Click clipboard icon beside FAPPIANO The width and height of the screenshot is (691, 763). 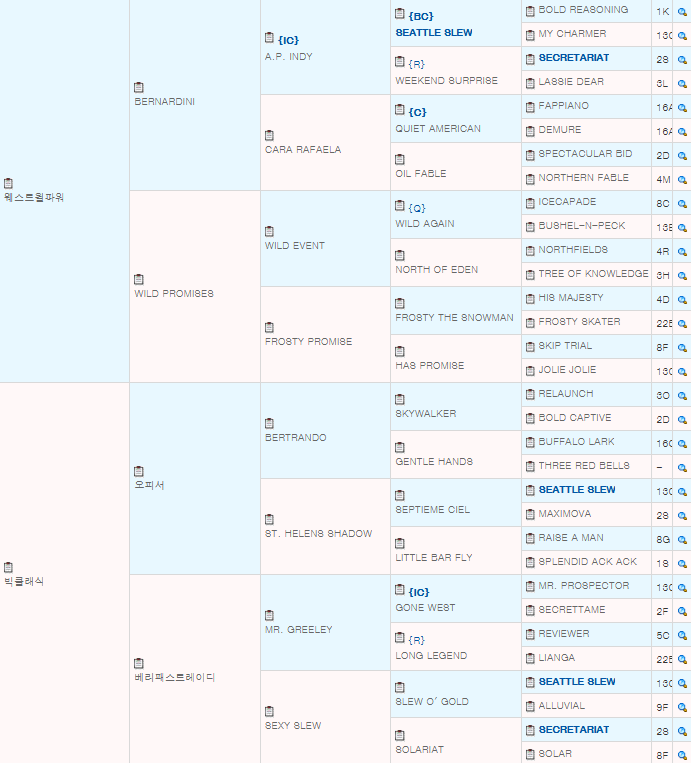(x=530, y=107)
